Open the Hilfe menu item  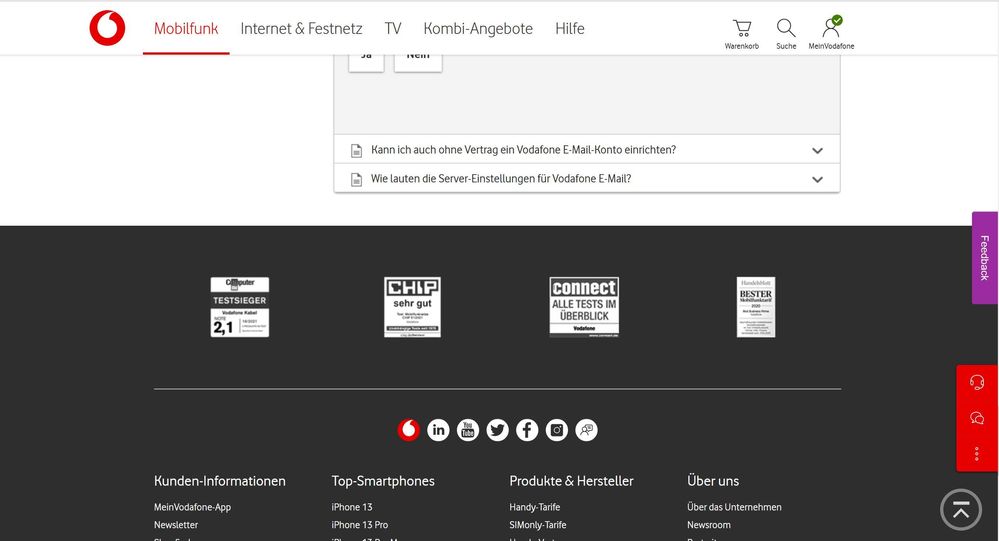point(570,29)
